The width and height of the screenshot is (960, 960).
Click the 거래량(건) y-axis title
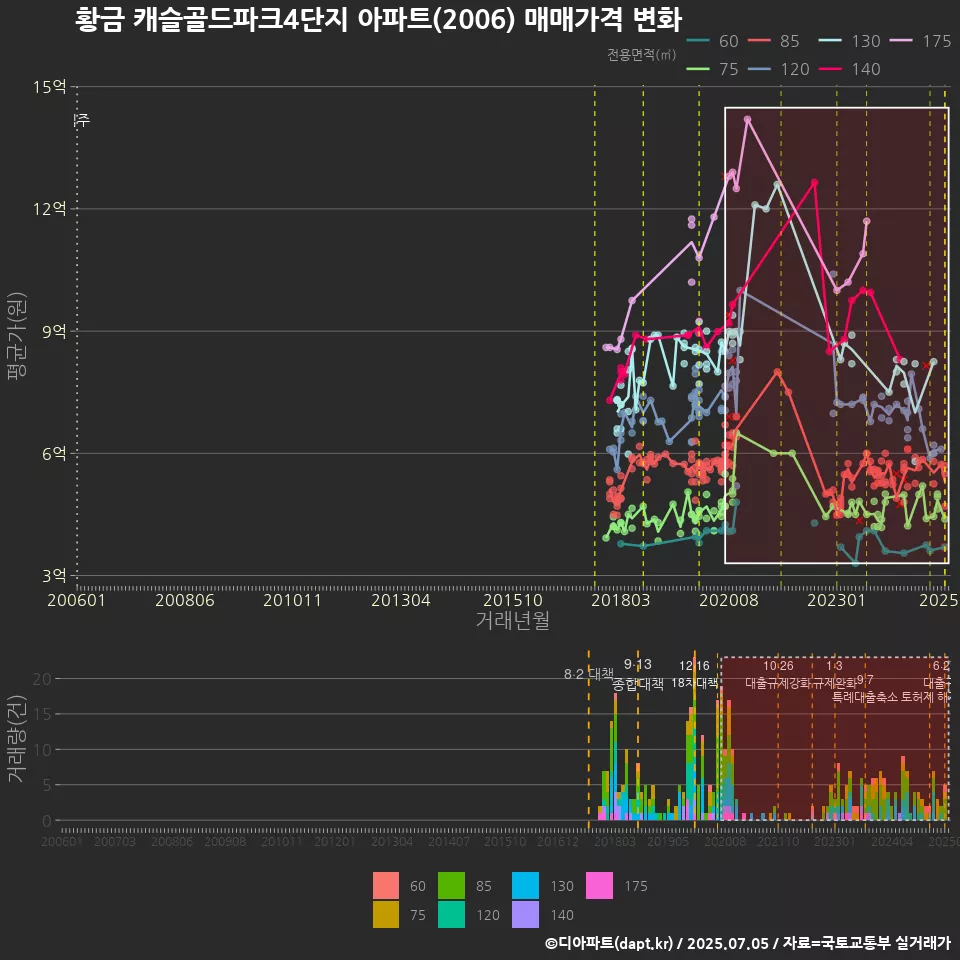tap(17, 738)
